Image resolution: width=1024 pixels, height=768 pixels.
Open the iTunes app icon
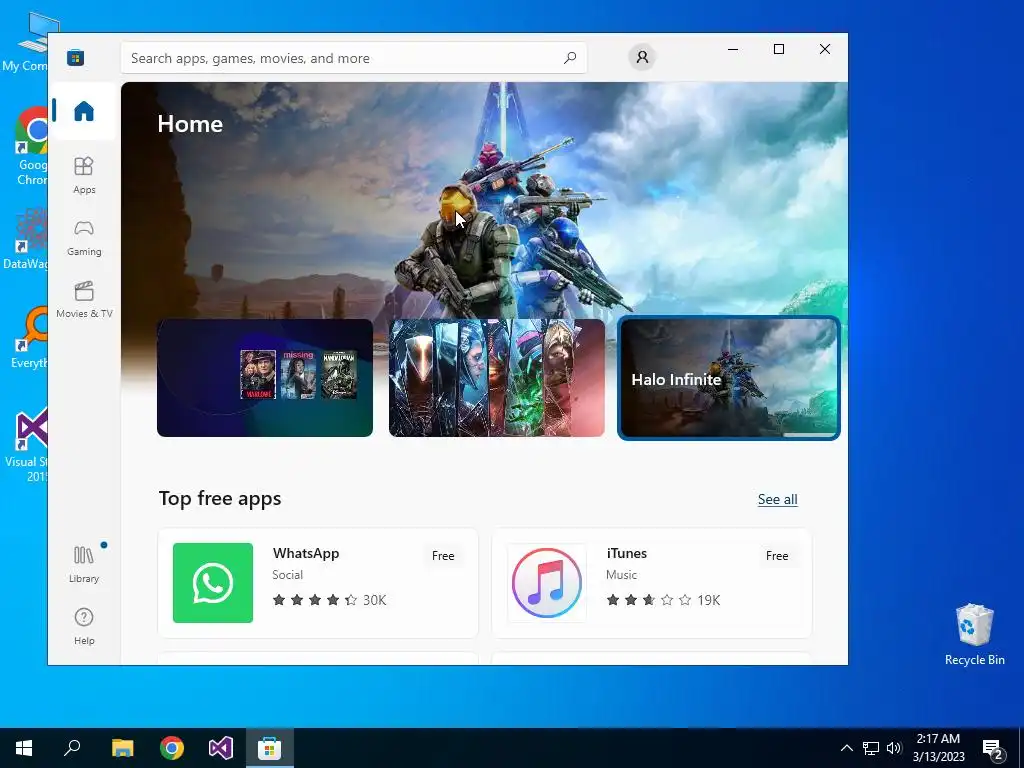point(547,583)
